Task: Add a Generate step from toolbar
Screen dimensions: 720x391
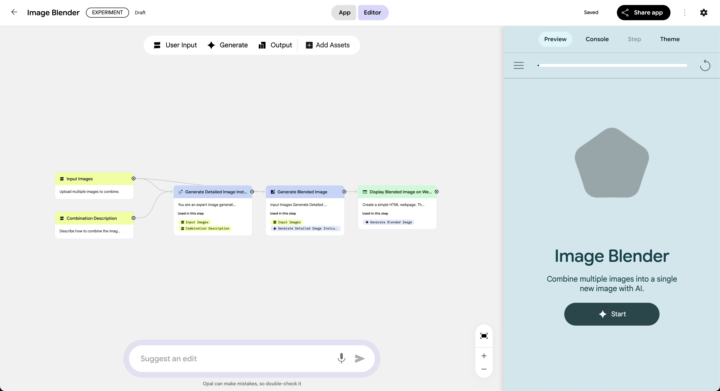Action: click(228, 45)
